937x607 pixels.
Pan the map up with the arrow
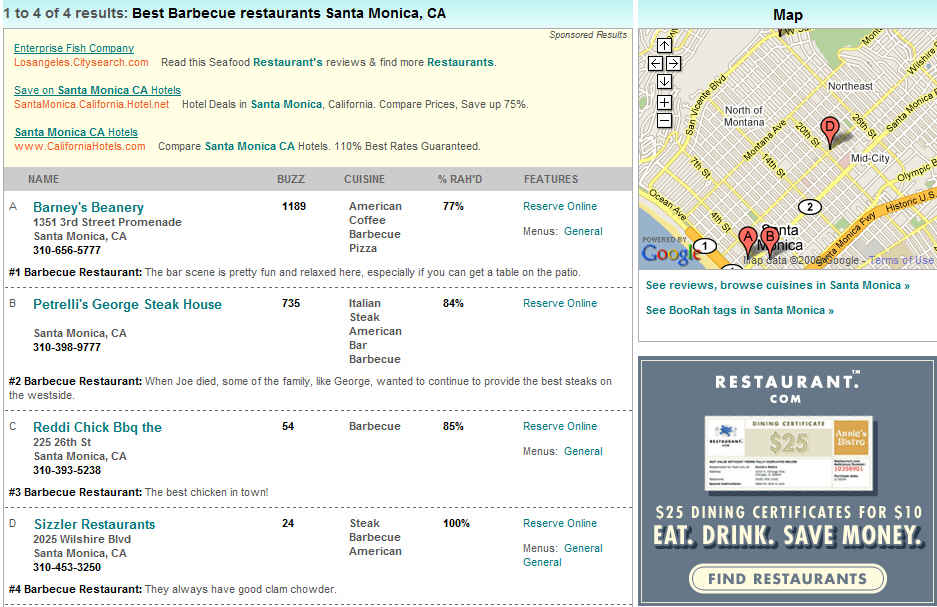(664, 45)
